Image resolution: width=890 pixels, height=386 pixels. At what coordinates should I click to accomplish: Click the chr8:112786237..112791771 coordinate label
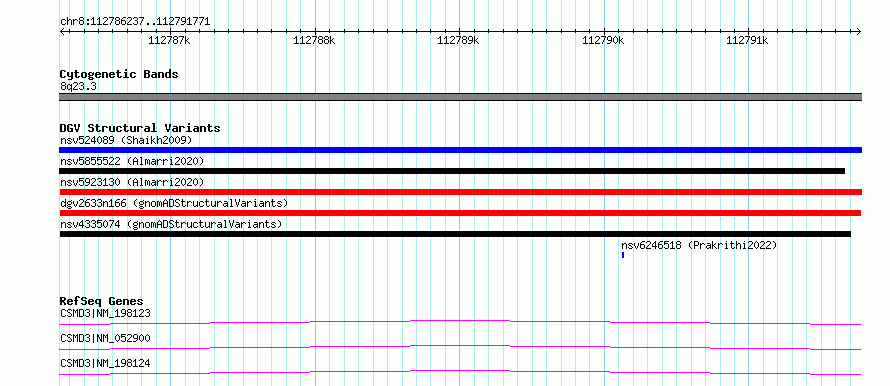pyautogui.click(x=135, y=22)
